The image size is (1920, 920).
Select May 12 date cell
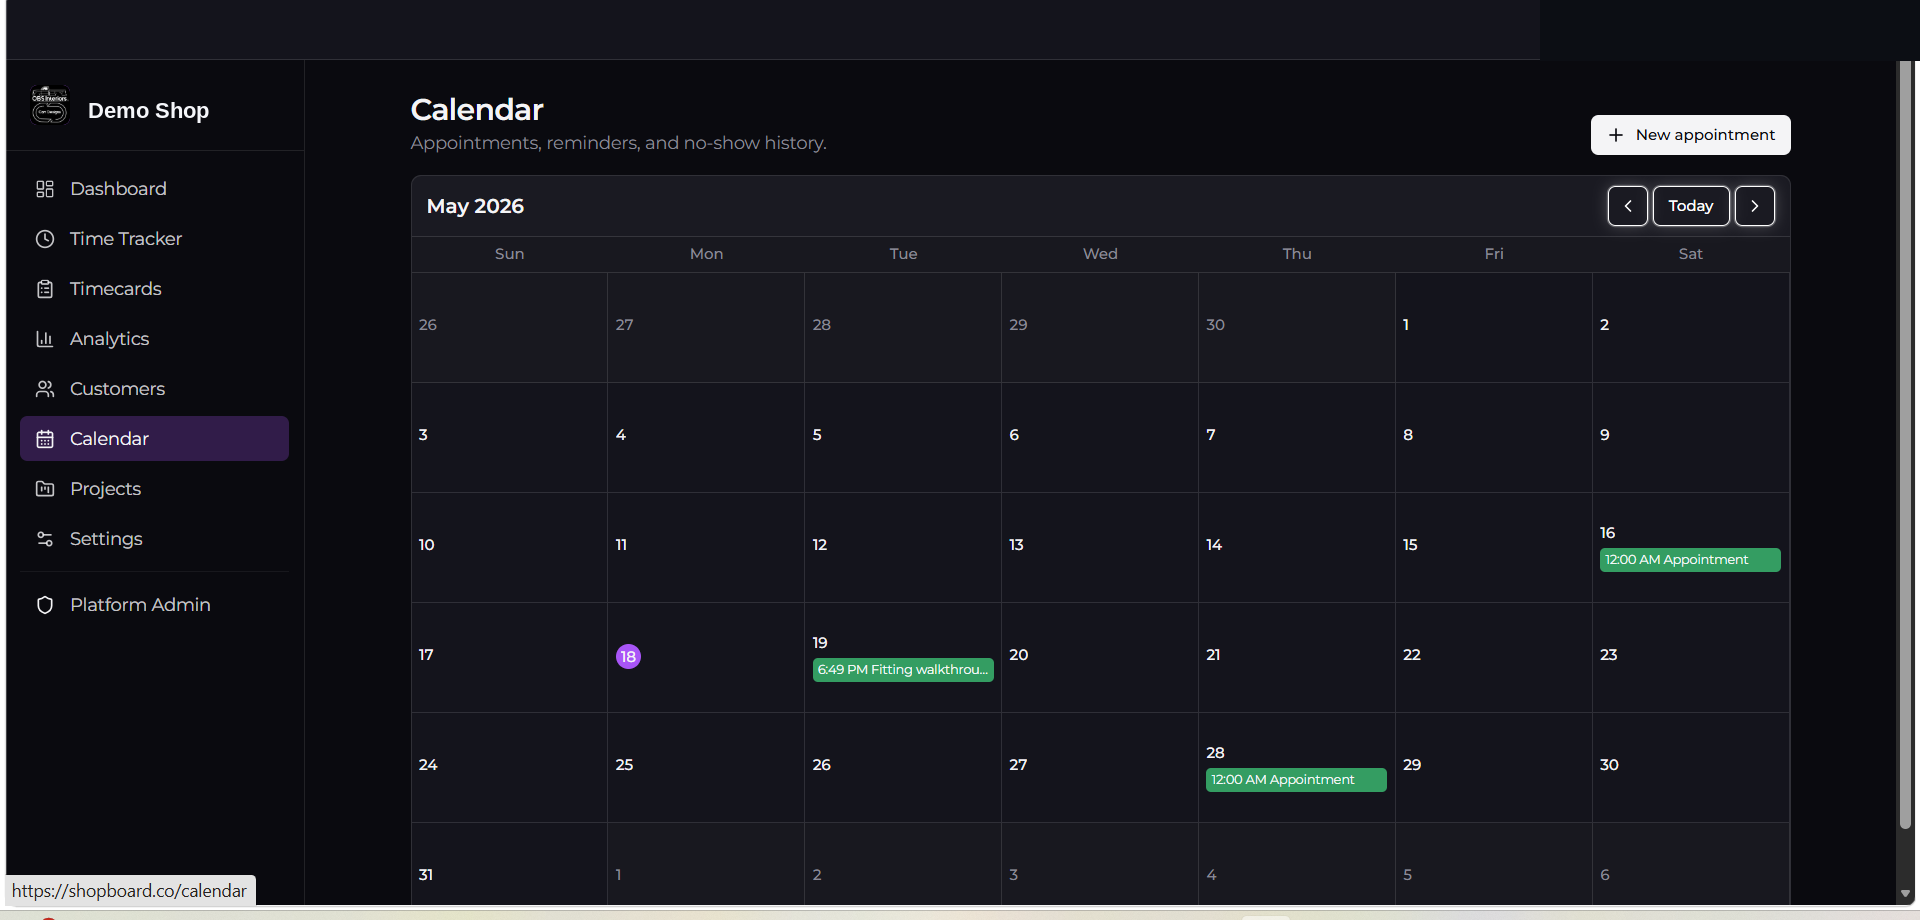(903, 548)
